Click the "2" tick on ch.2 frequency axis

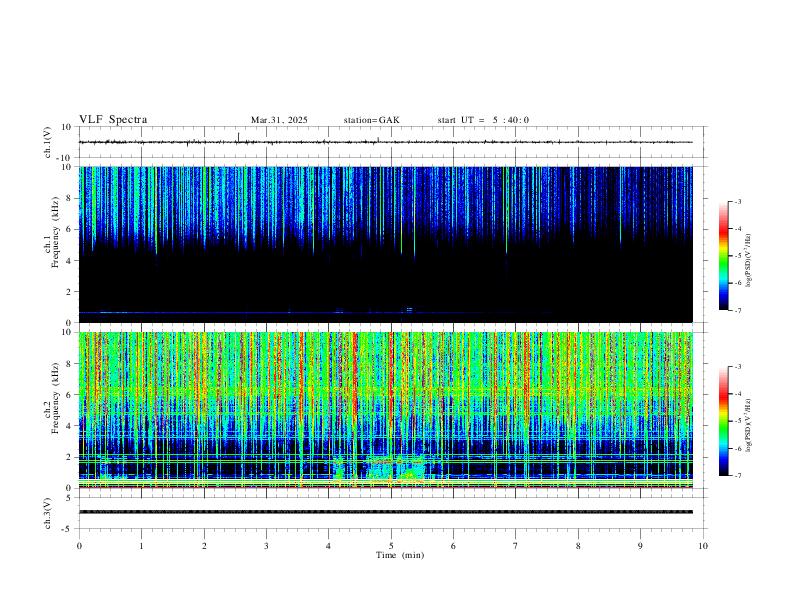70,457
